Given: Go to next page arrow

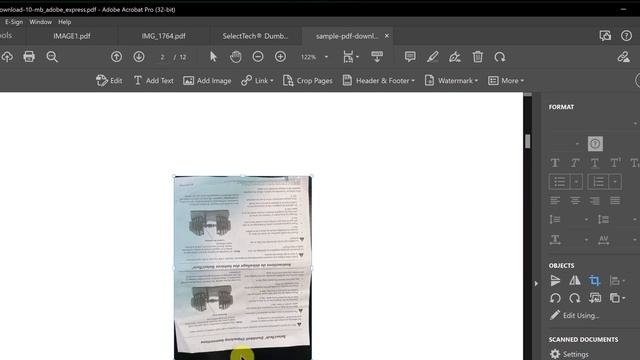Looking at the screenshot, I should [139, 57].
